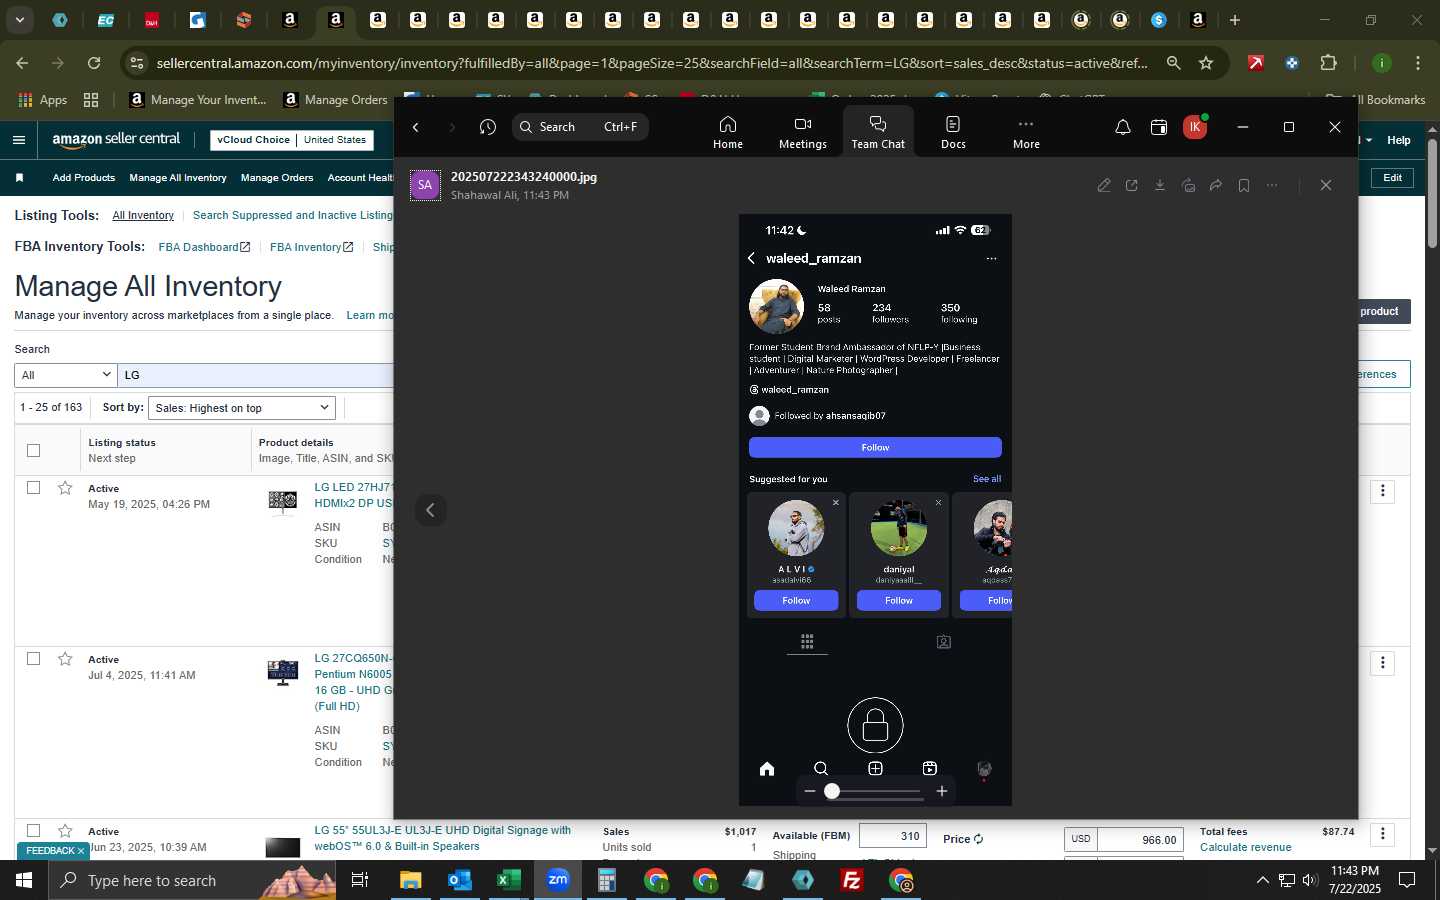Open Docs tab in Zoom
The image size is (1440, 900).
[953, 132]
